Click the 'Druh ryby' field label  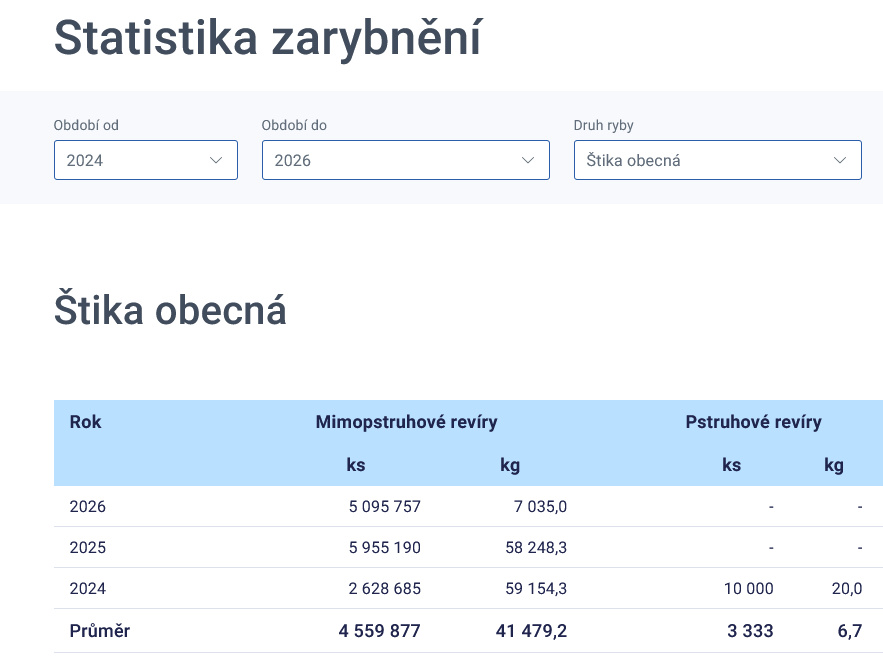604,125
